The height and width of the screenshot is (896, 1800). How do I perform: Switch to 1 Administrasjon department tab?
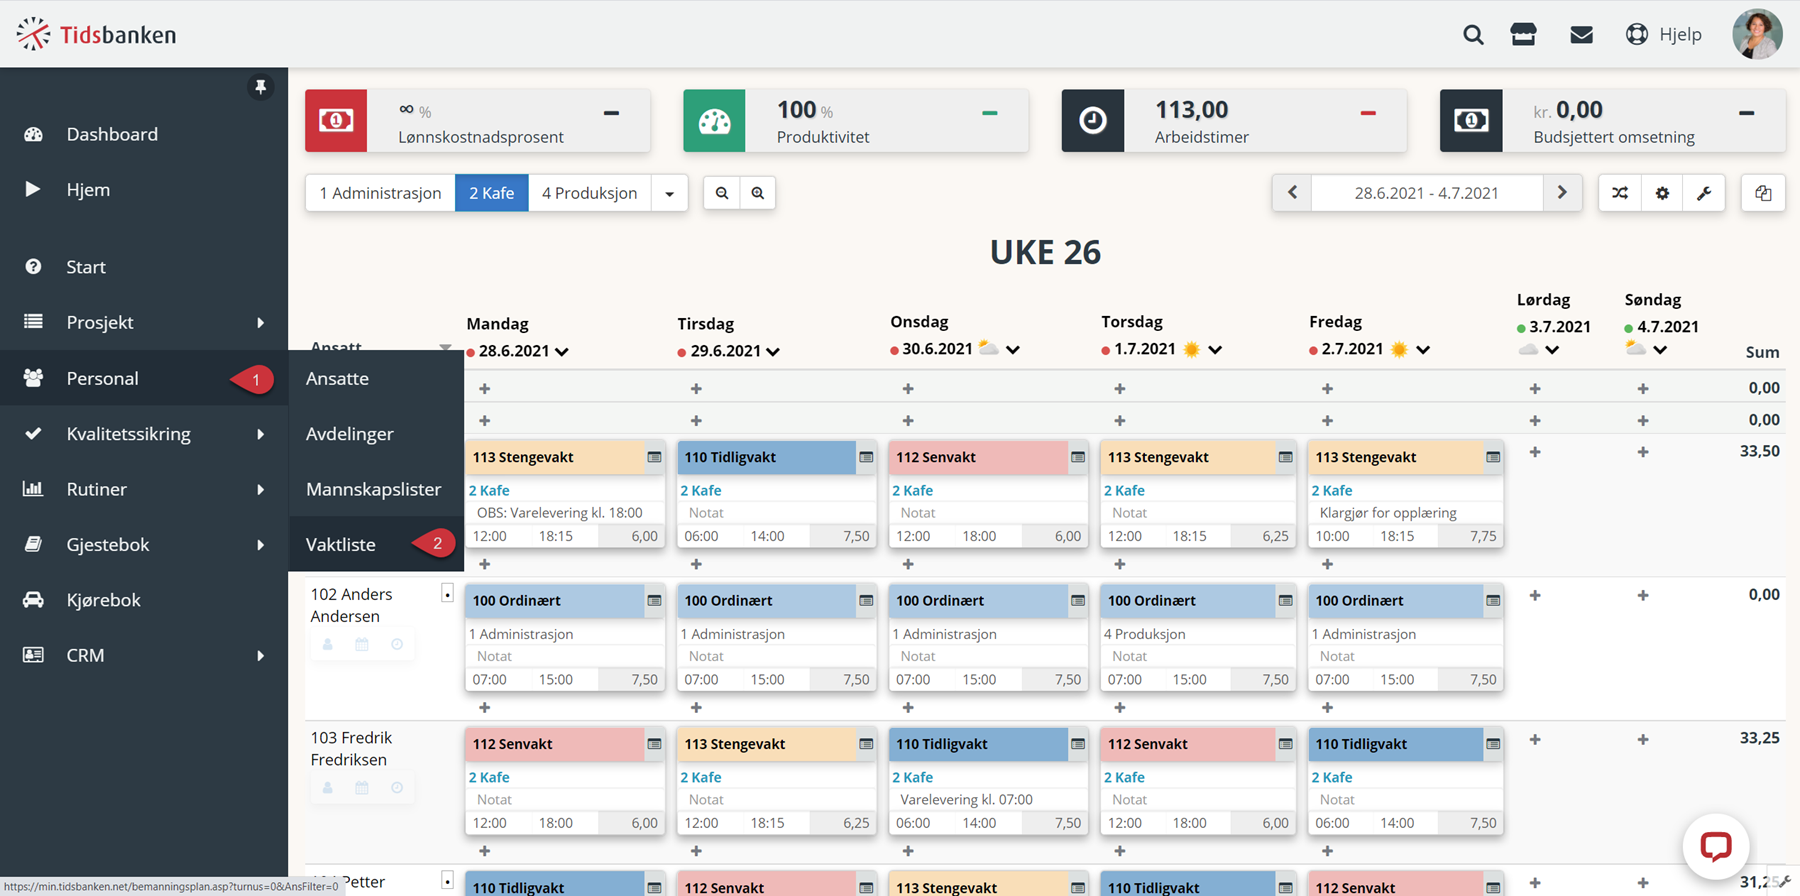coord(380,193)
